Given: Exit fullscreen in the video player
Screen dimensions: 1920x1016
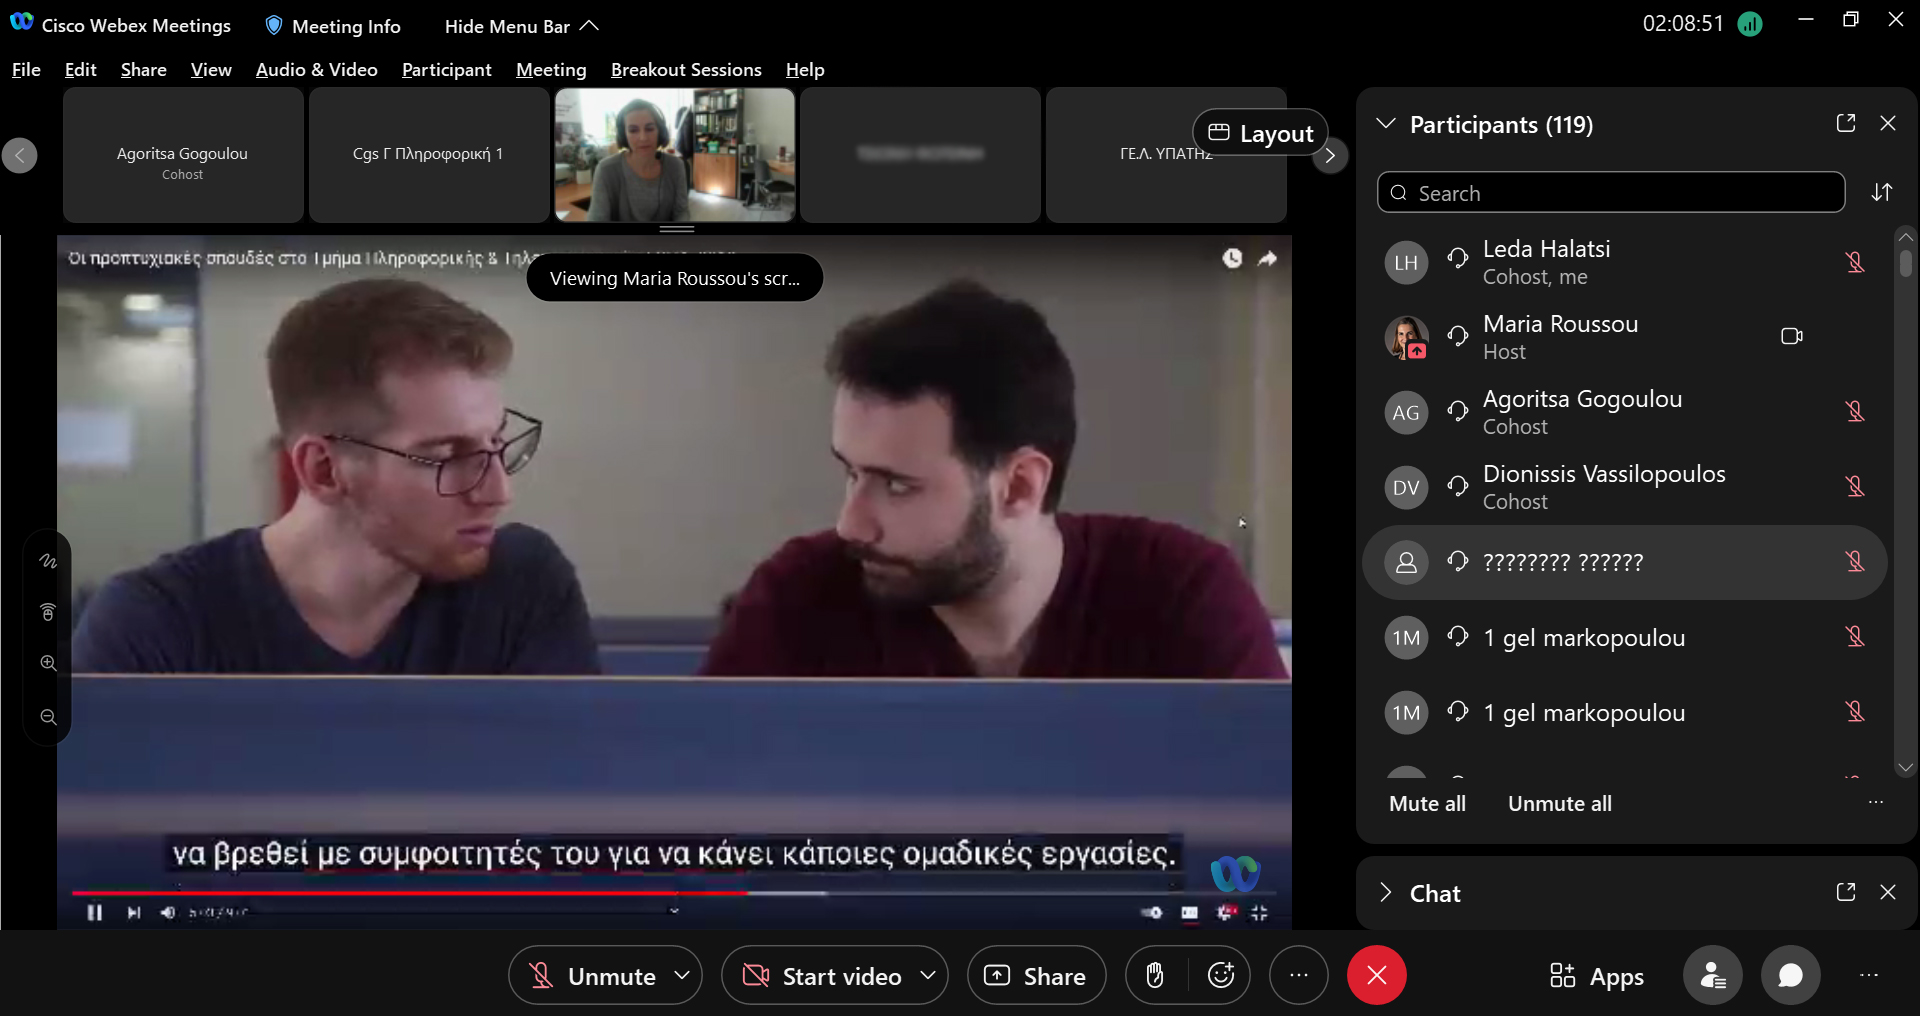Looking at the screenshot, I should tap(1259, 912).
